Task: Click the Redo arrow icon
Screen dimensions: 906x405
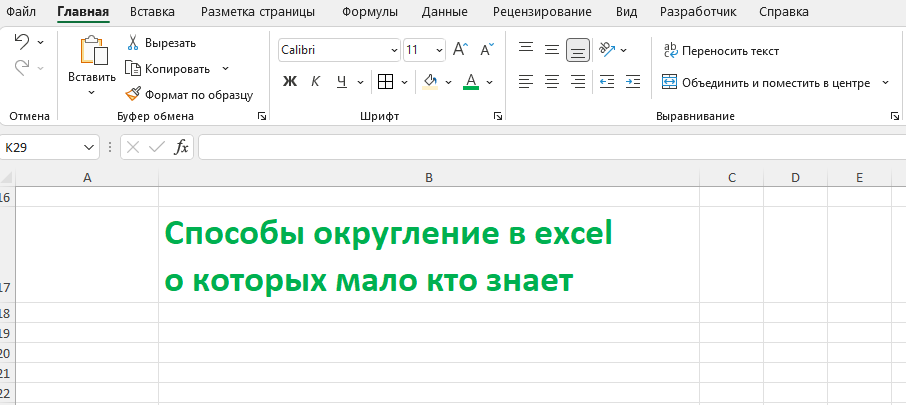Action: tap(22, 68)
